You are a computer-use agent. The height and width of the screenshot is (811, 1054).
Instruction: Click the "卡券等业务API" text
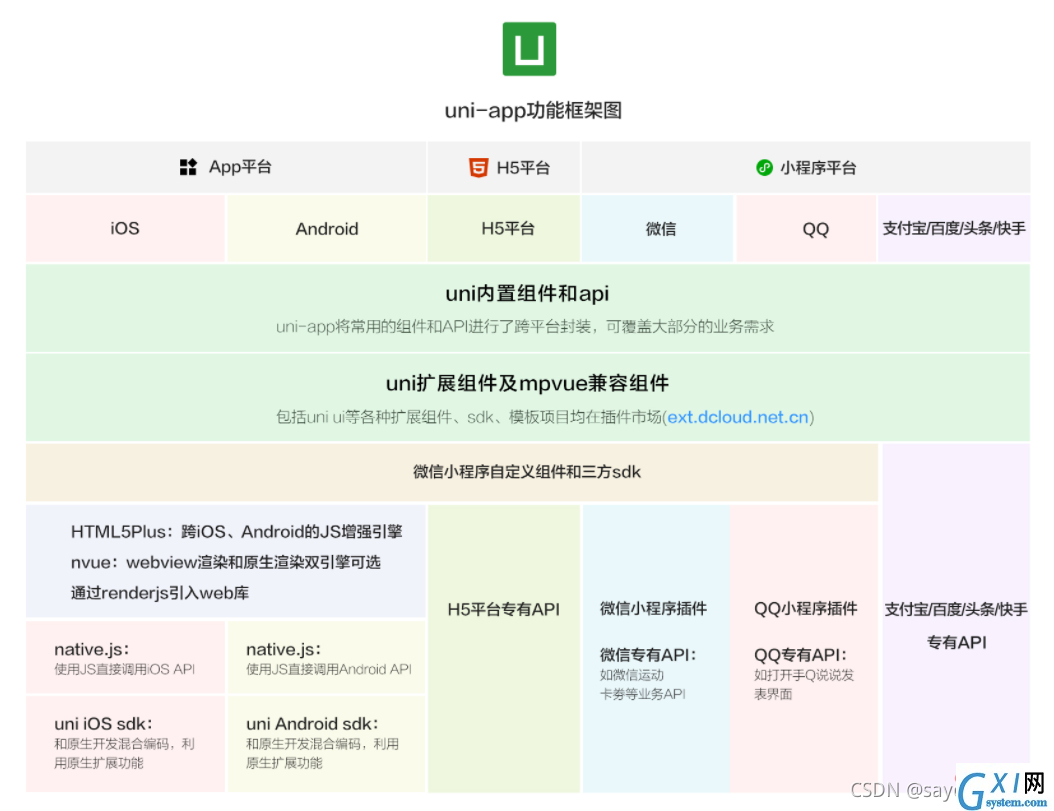pyautogui.click(x=643, y=694)
